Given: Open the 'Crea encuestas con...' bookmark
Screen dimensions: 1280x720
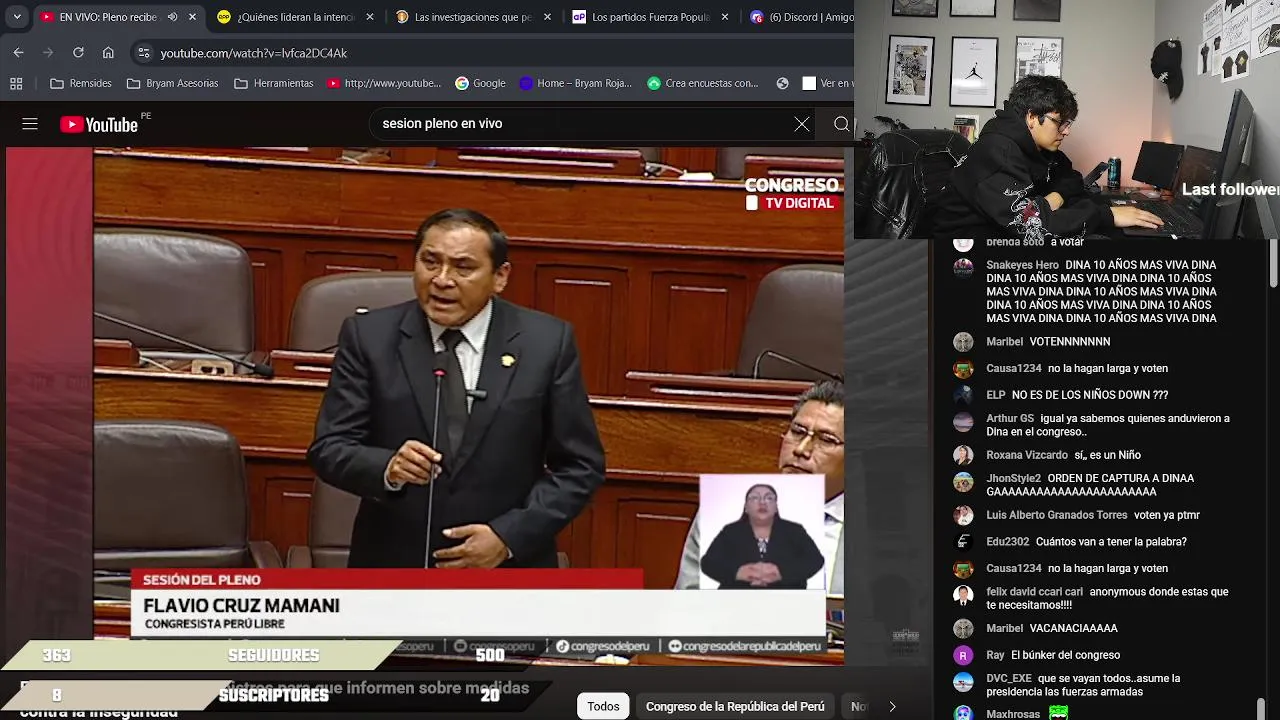Looking at the screenshot, I should [703, 83].
